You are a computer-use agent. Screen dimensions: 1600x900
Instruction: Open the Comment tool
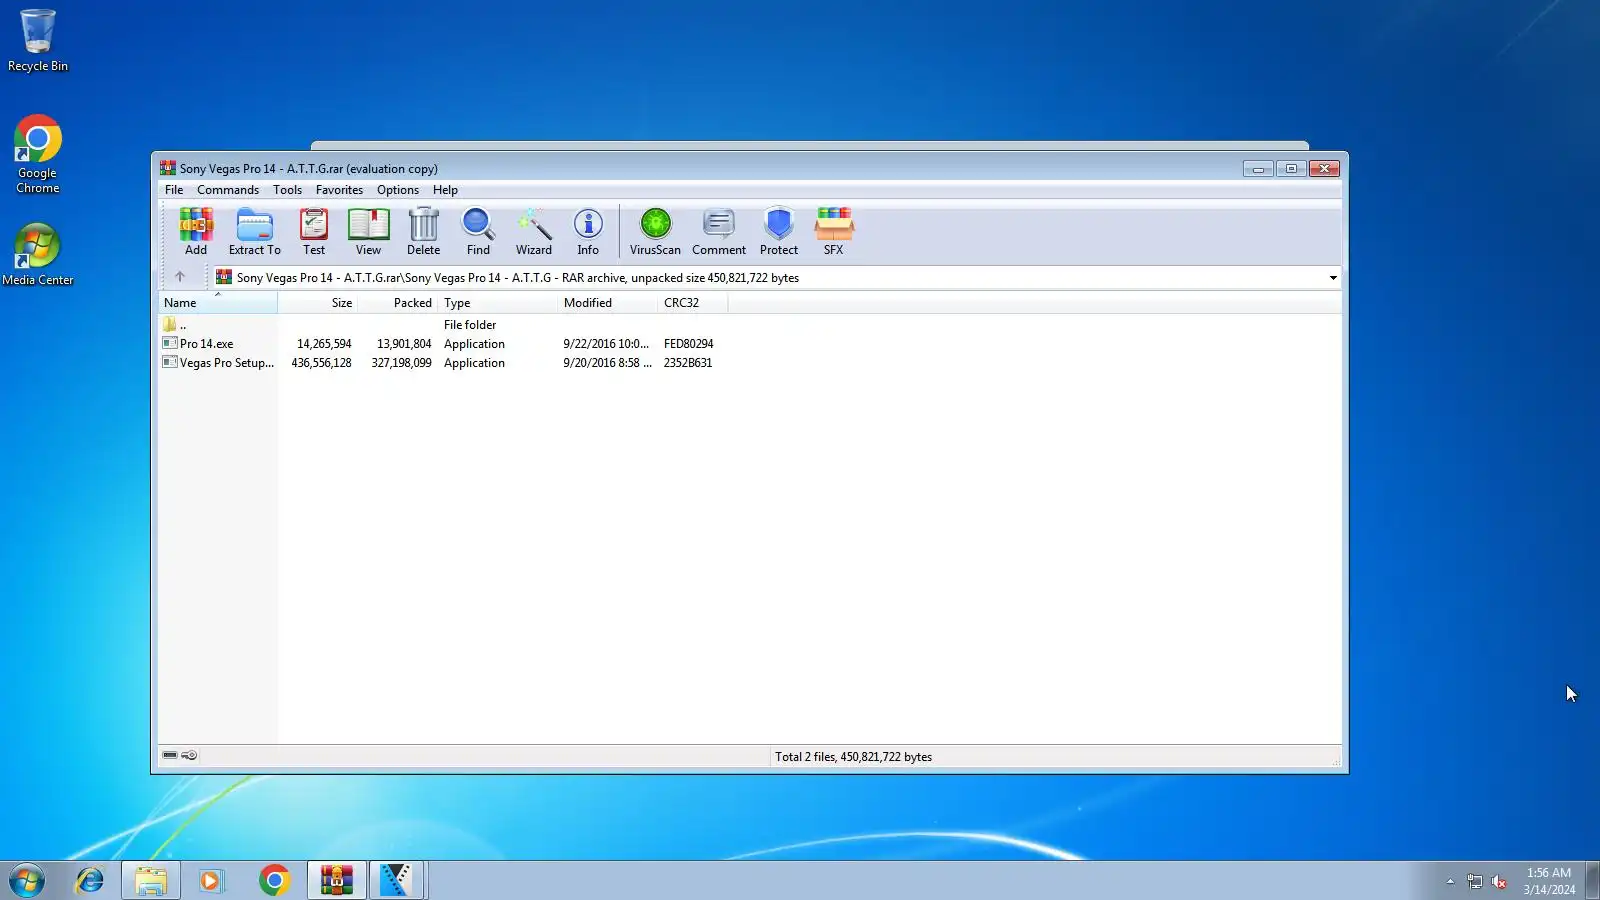click(719, 231)
